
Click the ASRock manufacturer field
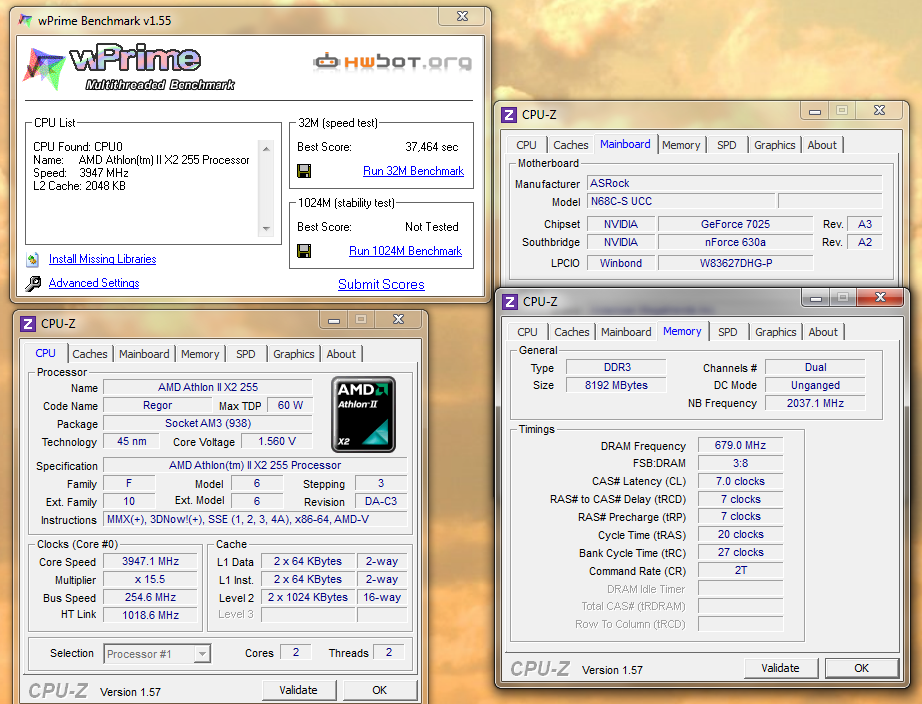tap(734, 183)
